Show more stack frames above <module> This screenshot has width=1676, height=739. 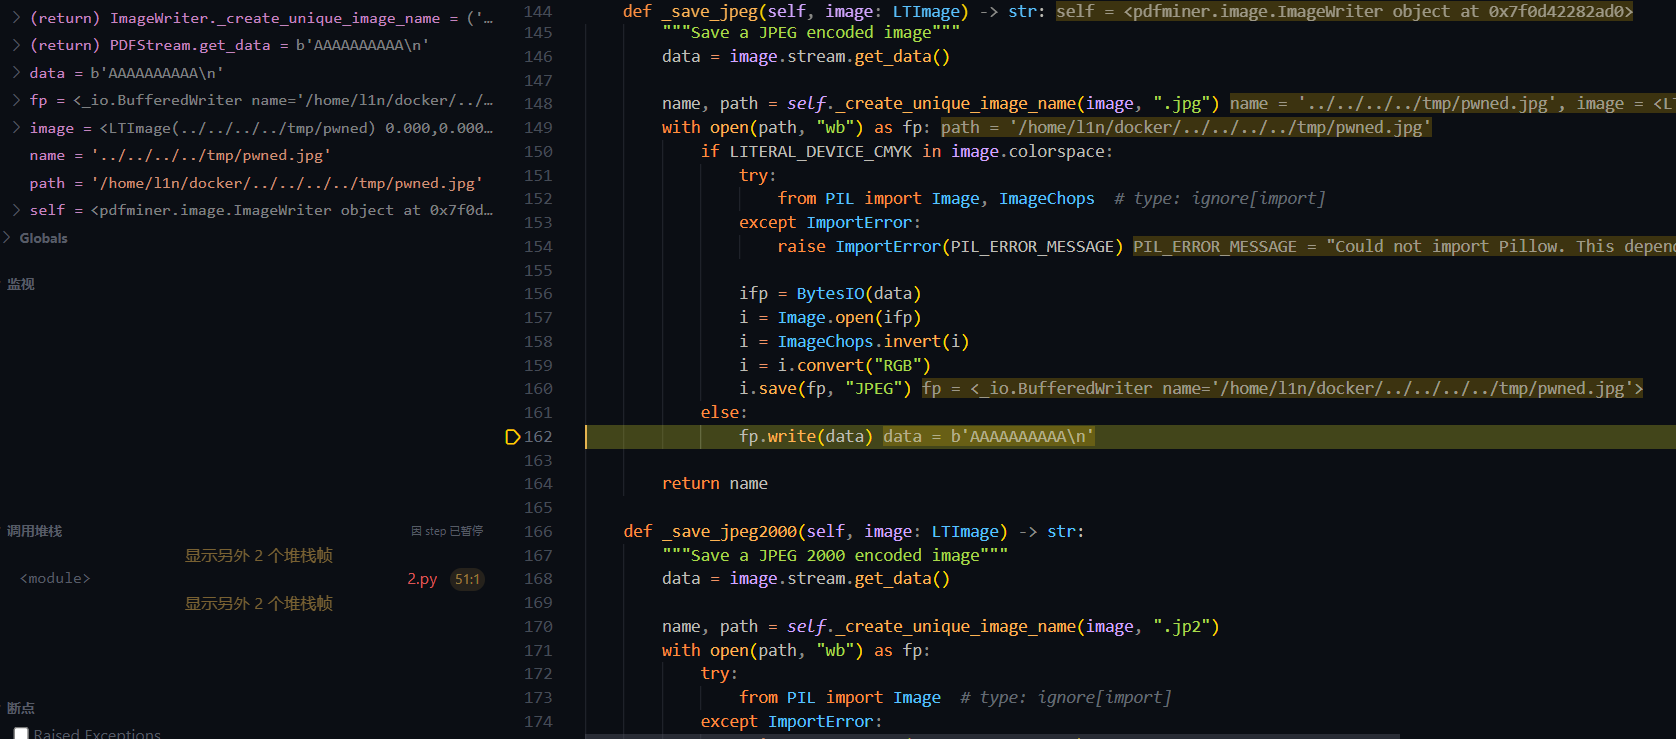258,555
